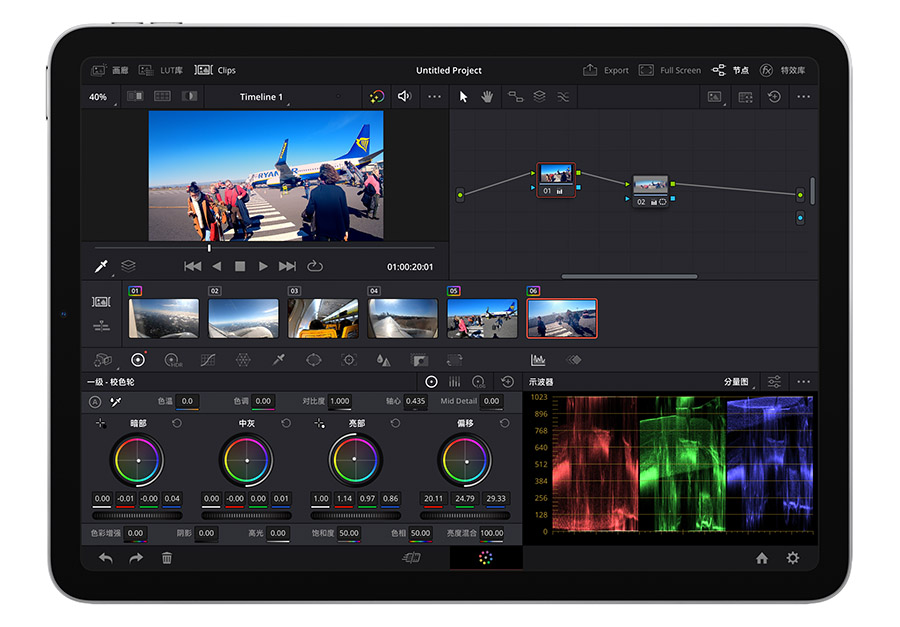900x627 pixels.
Task: Open viewer options three-dot menu
Action: point(435,96)
